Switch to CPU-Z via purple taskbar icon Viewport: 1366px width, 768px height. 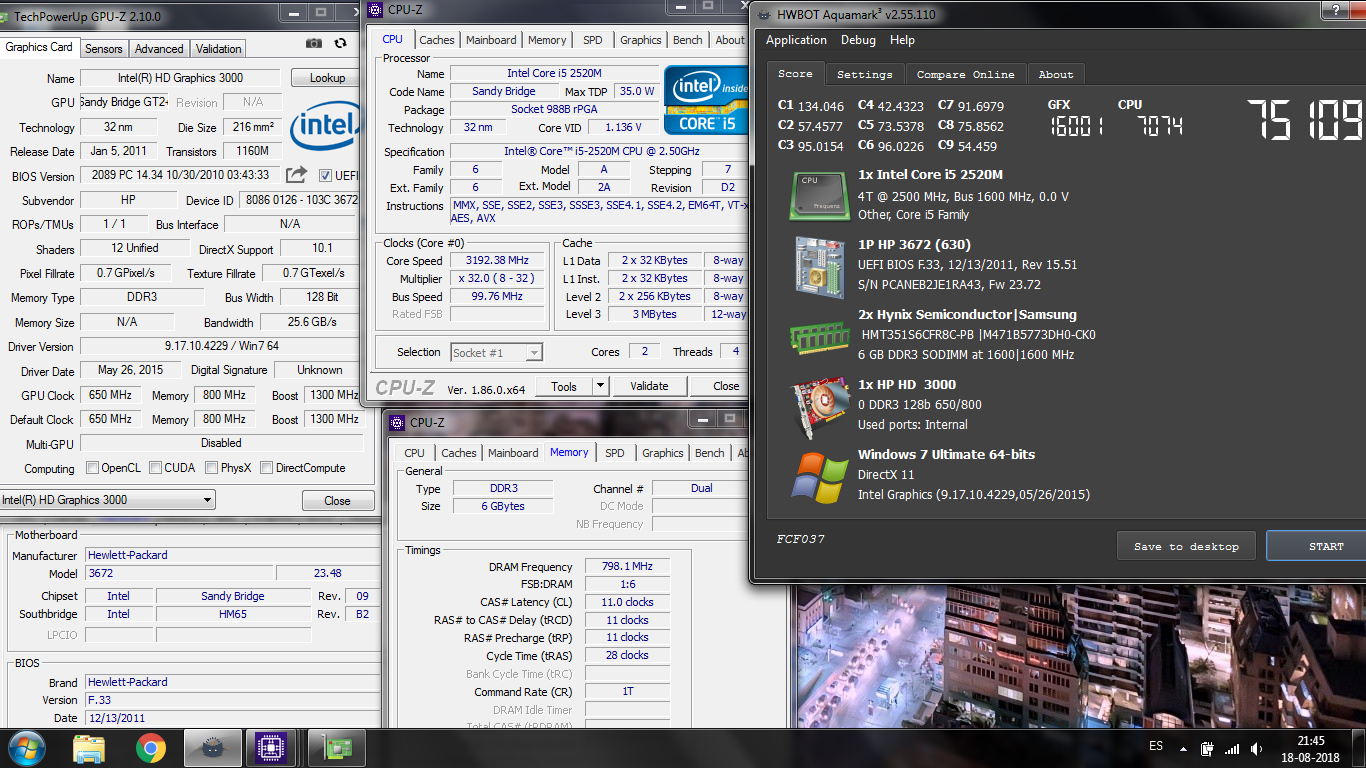270,748
